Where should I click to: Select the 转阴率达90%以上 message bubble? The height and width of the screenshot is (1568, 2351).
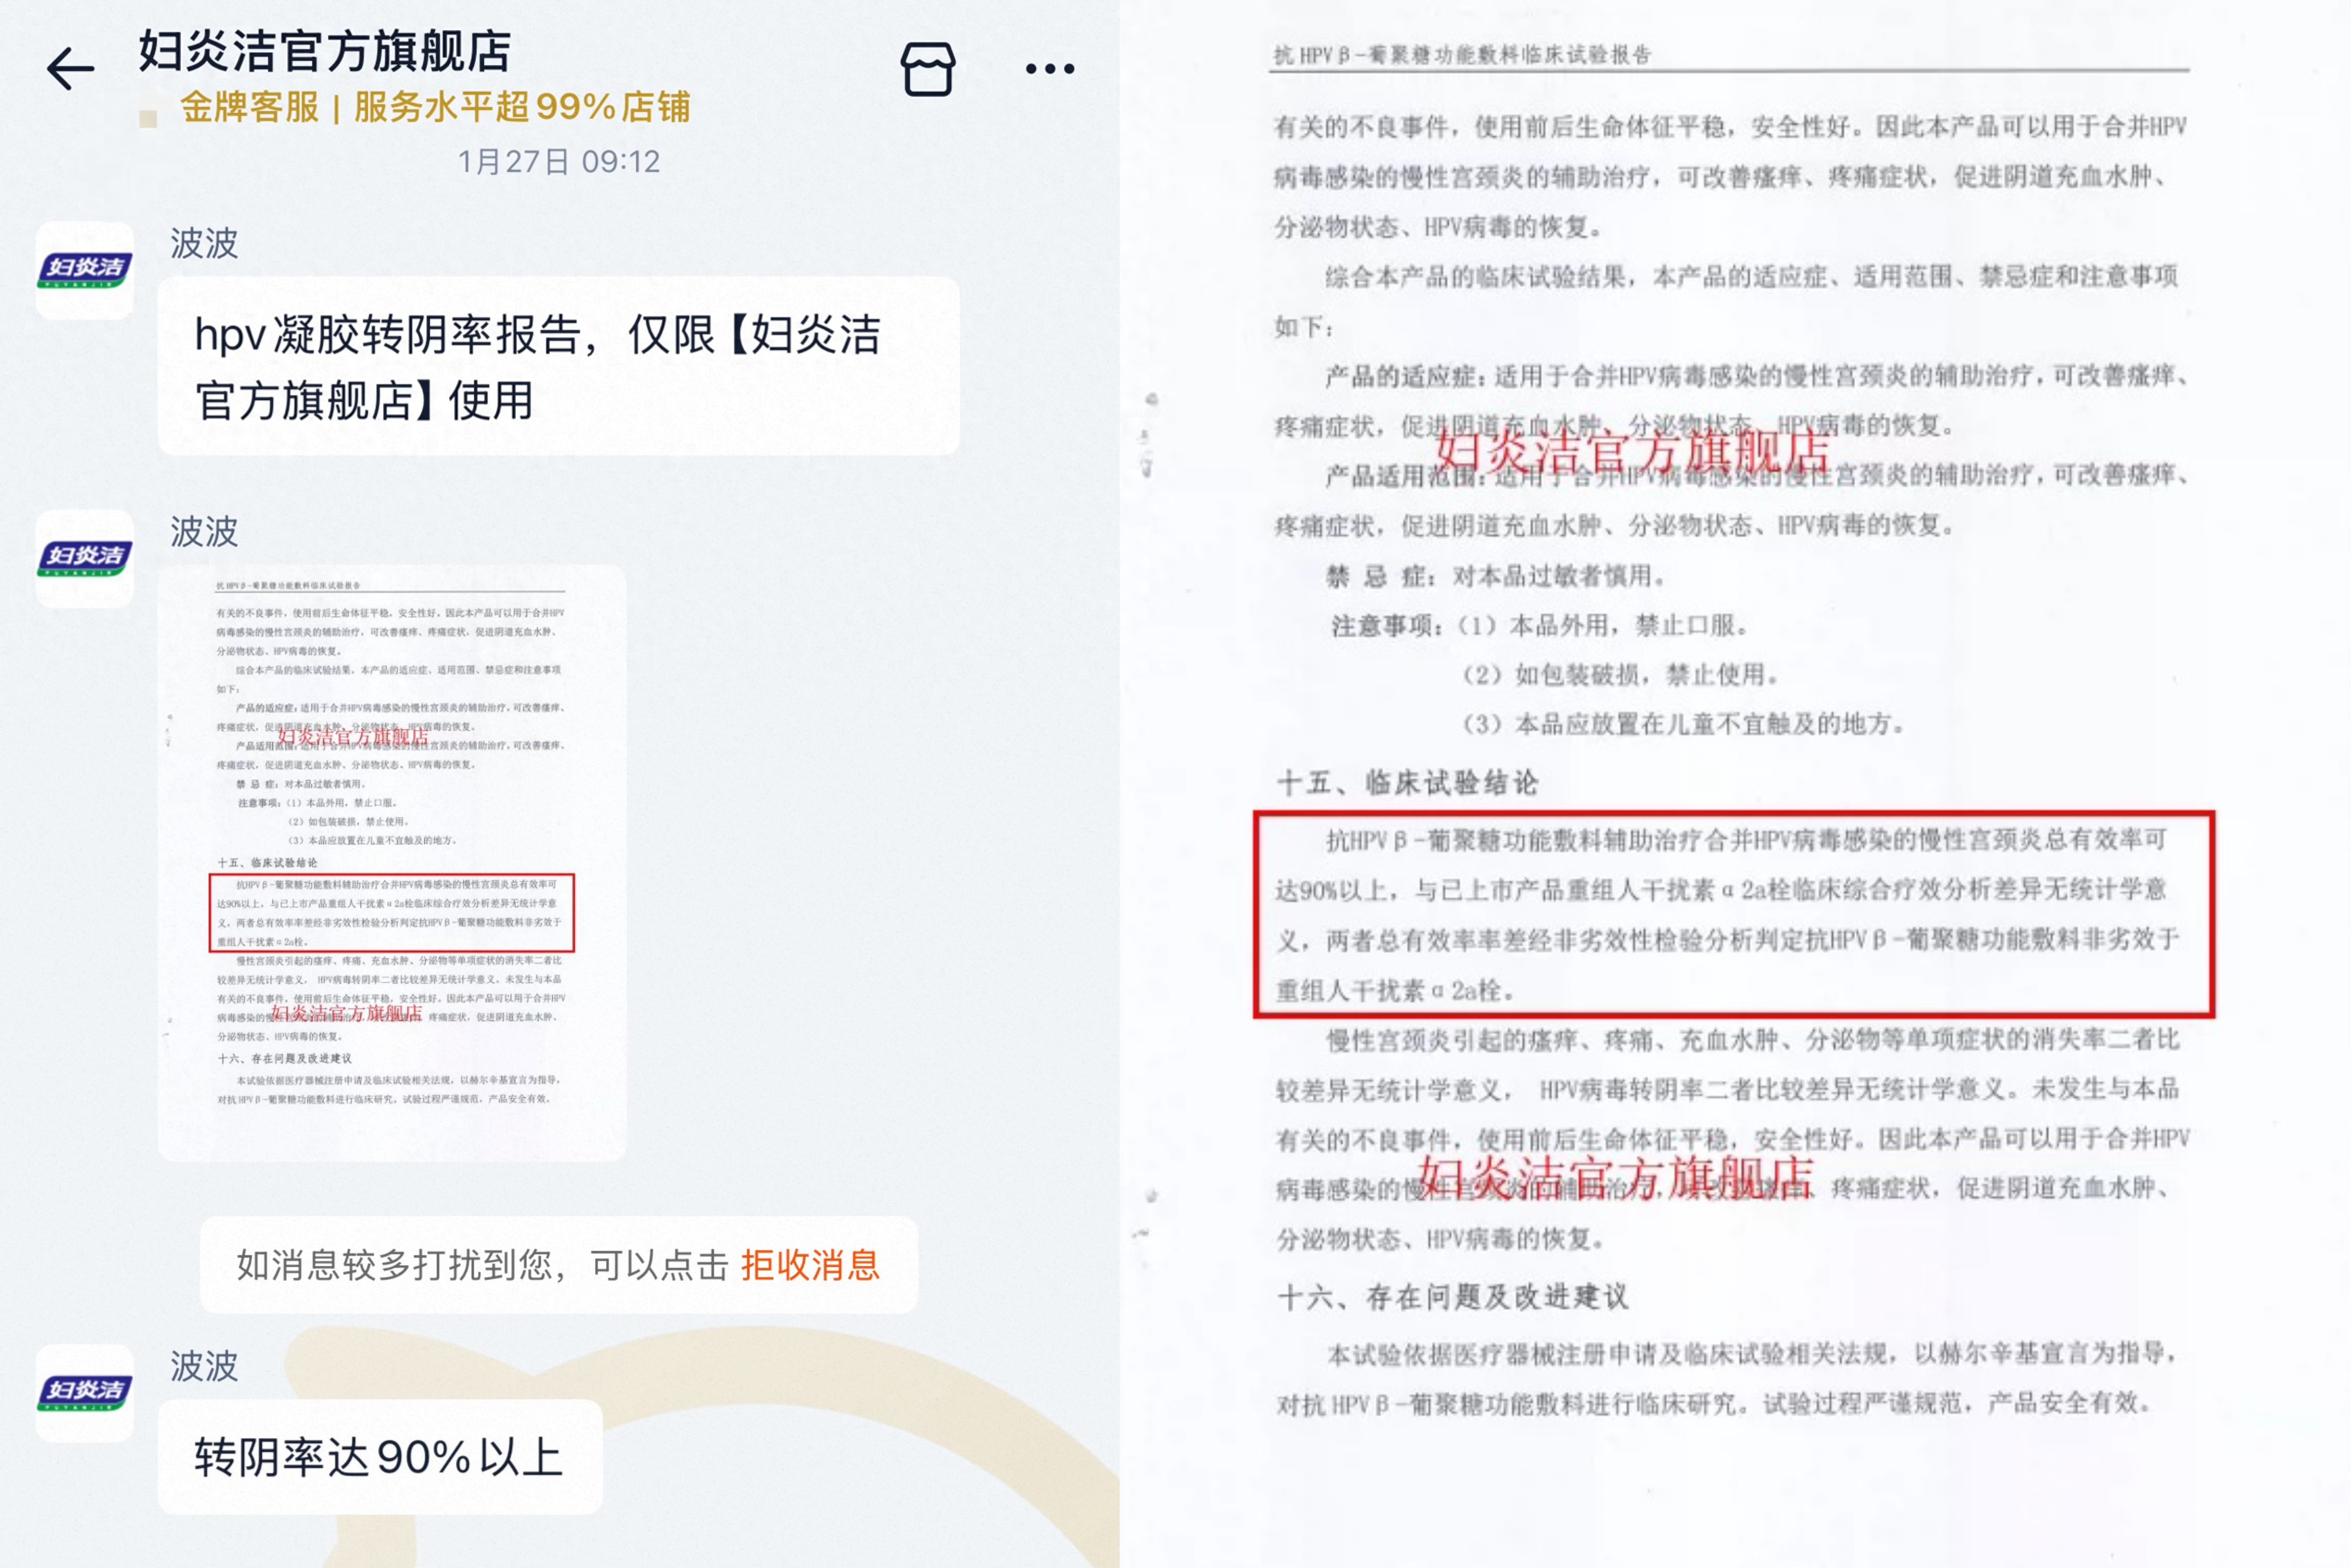coord(379,1456)
